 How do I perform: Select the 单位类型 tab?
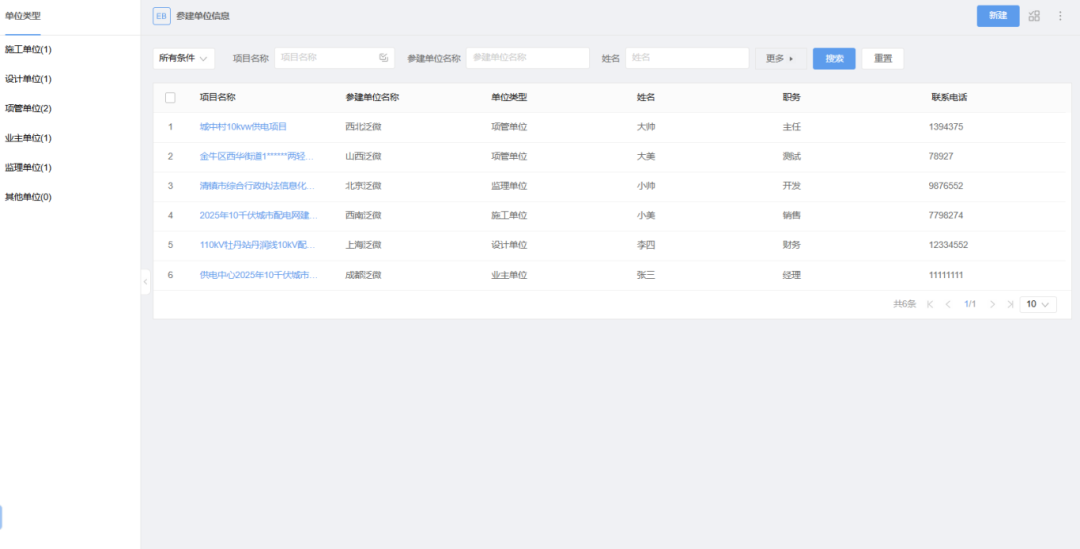click(23, 16)
